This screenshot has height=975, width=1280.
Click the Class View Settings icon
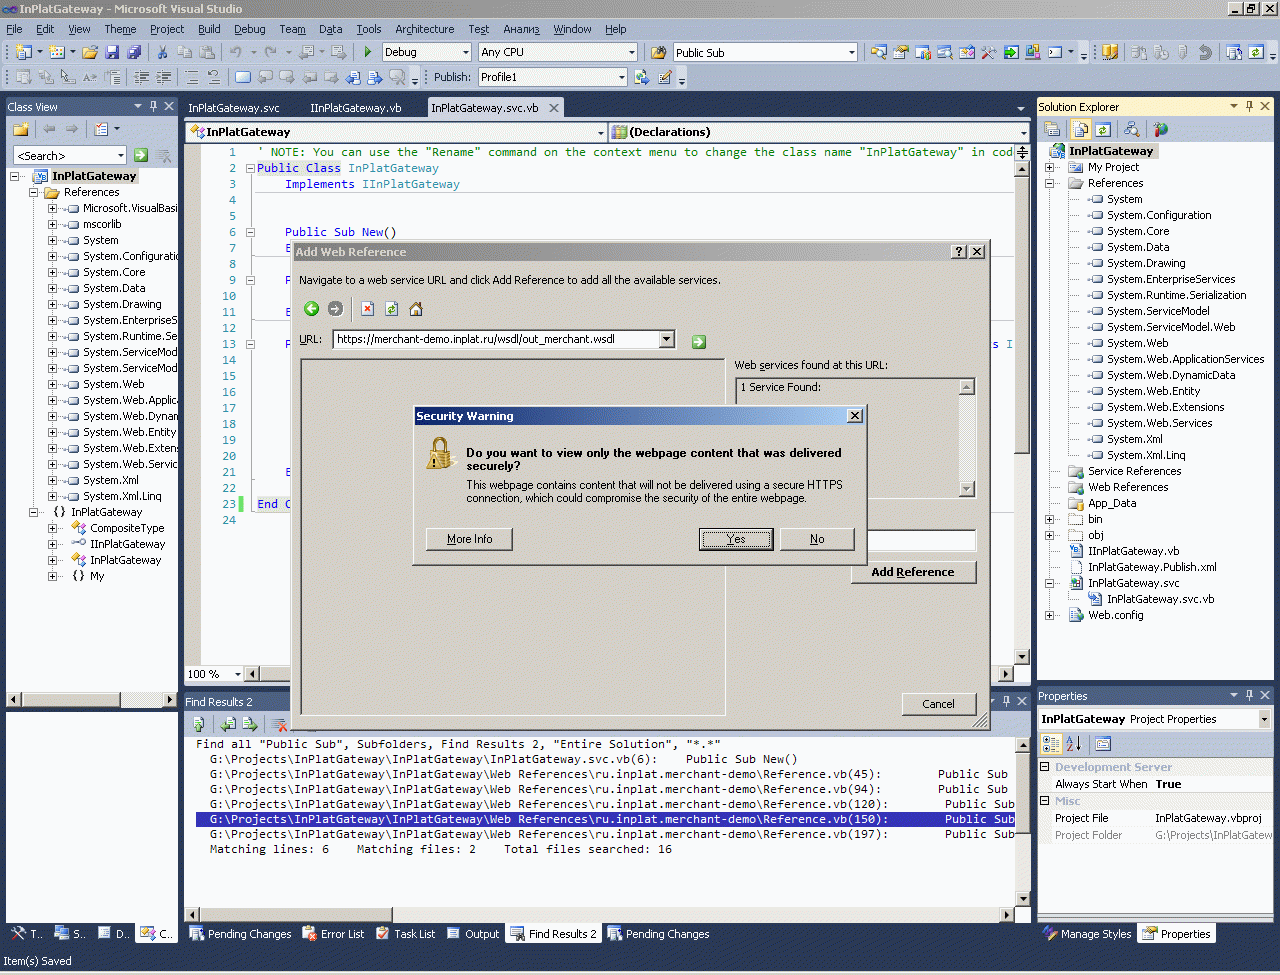tap(101, 129)
